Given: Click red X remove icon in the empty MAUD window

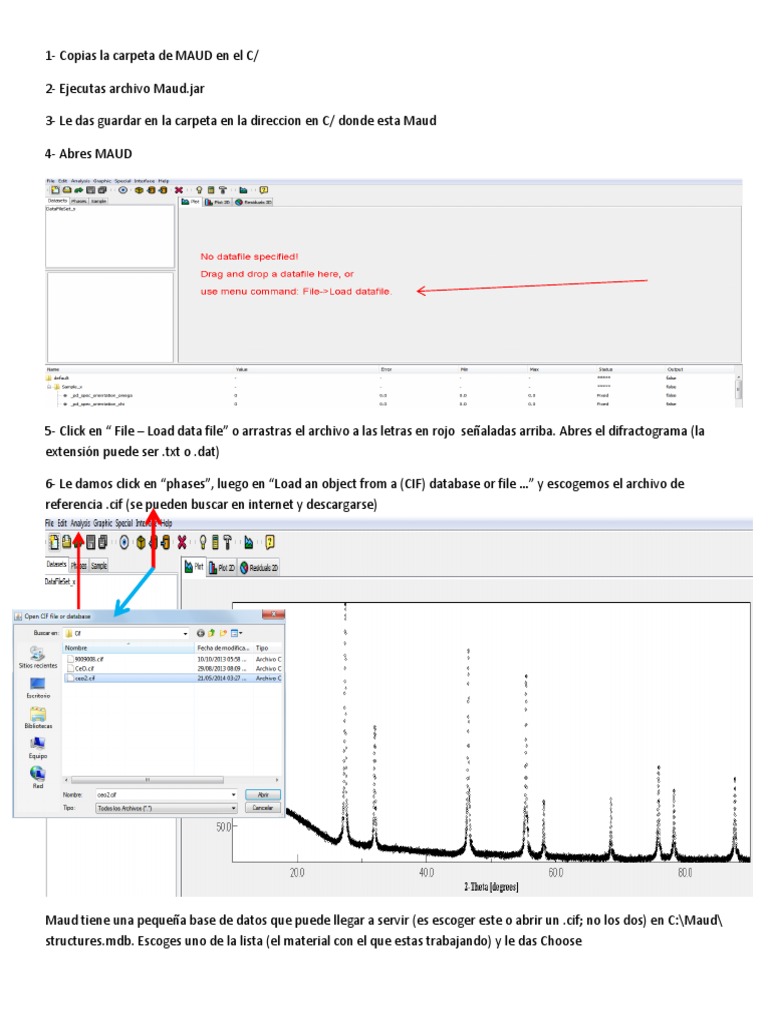Looking at the screenshot, I should [x=178, y=190].
